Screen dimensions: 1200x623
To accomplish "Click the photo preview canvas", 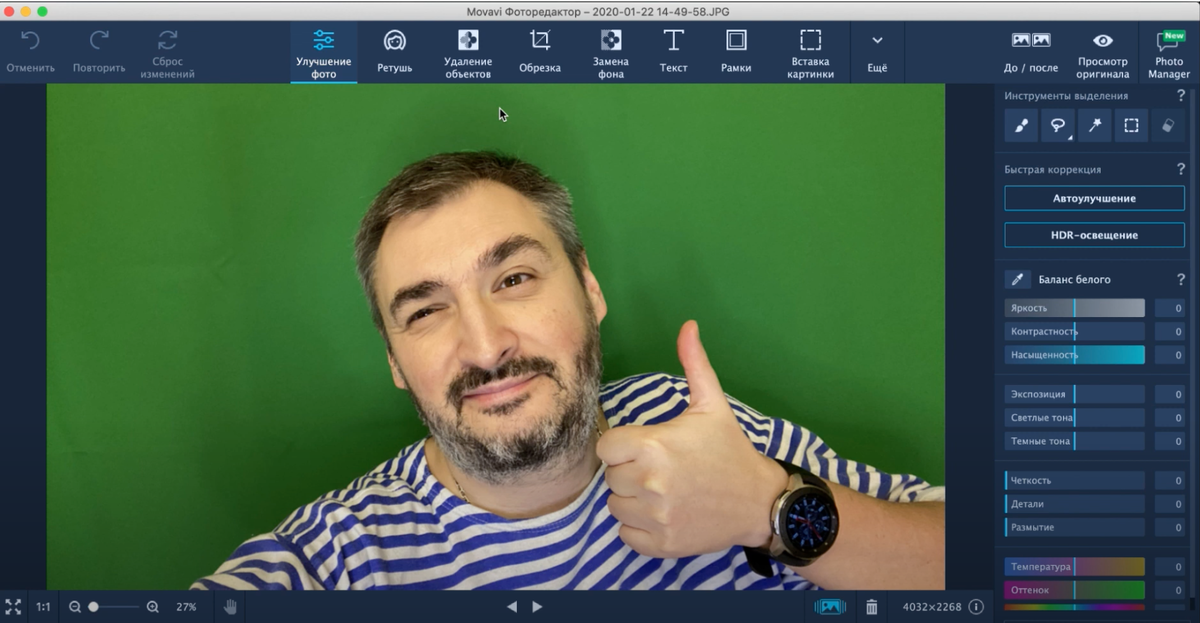I will coord(496,337).
